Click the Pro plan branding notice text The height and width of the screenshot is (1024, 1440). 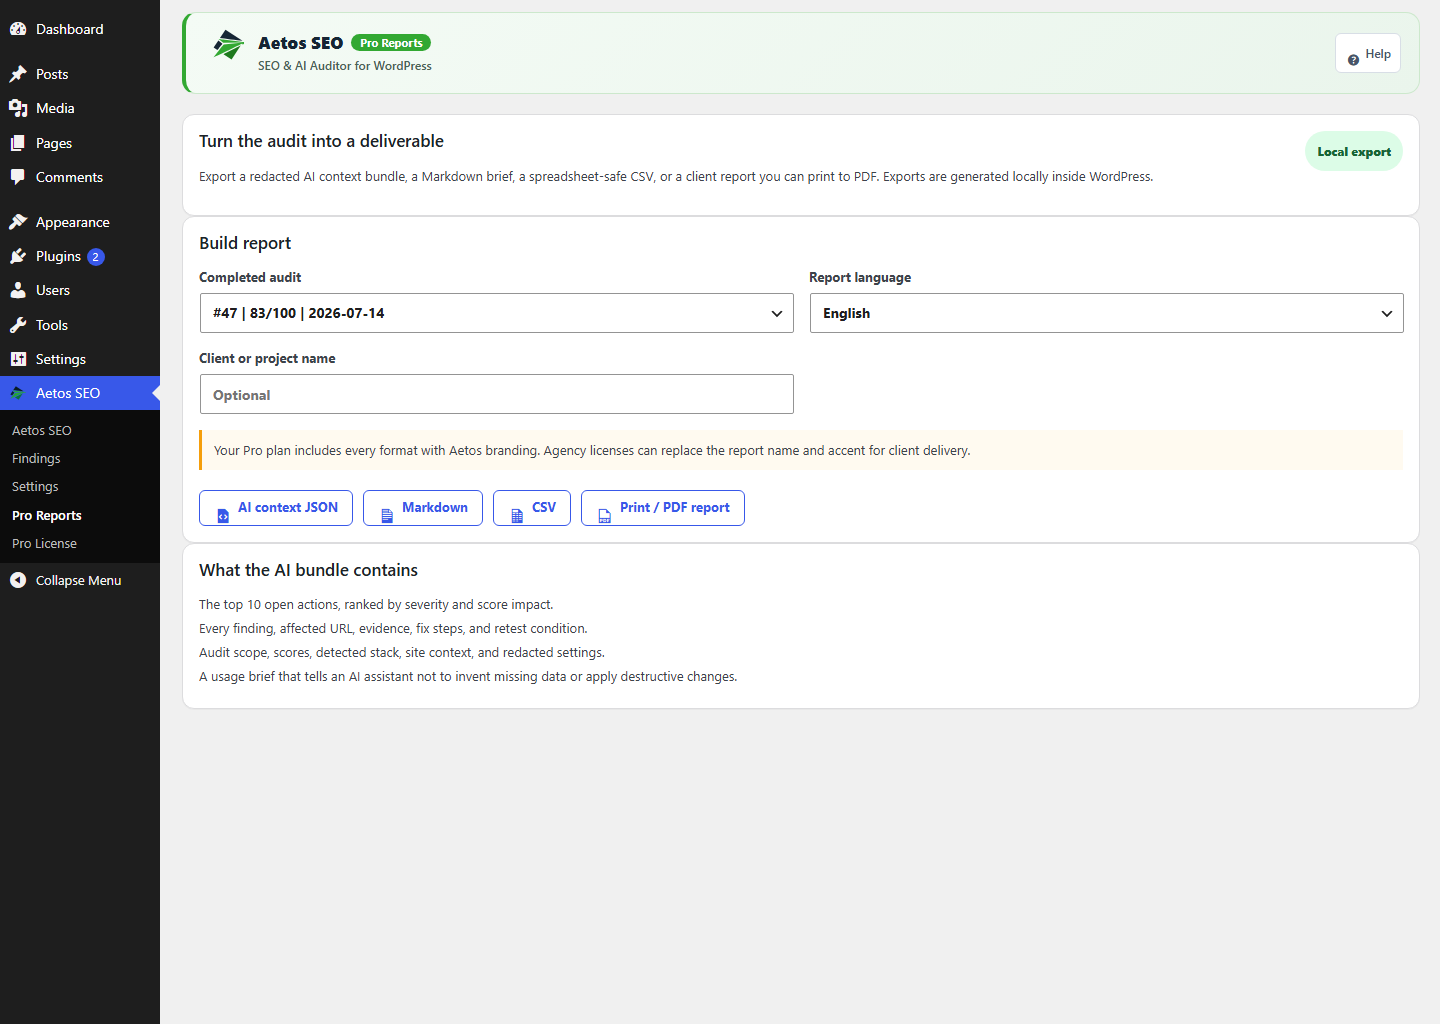(x=592, y=451)
